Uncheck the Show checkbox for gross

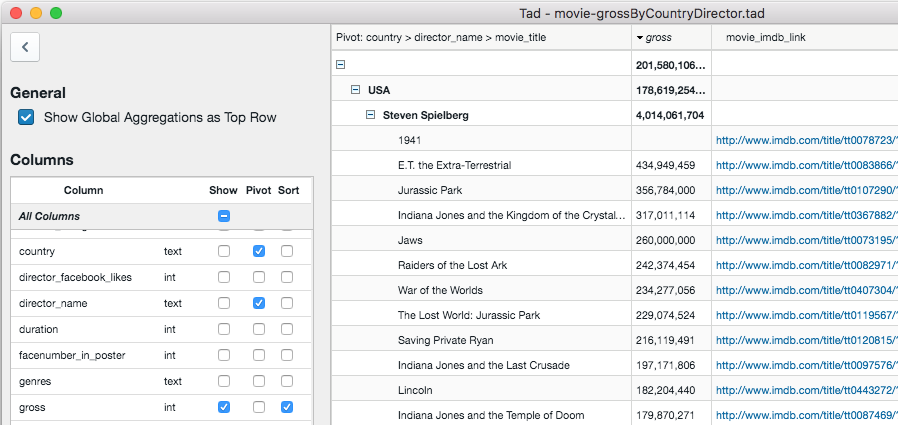[224, 407]
